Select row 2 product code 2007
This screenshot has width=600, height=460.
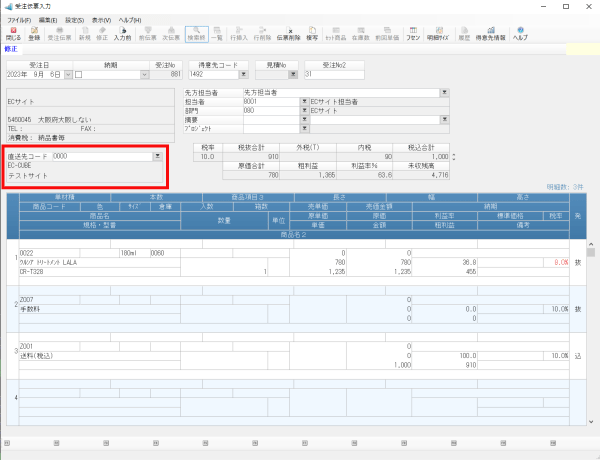pos(49,300)
